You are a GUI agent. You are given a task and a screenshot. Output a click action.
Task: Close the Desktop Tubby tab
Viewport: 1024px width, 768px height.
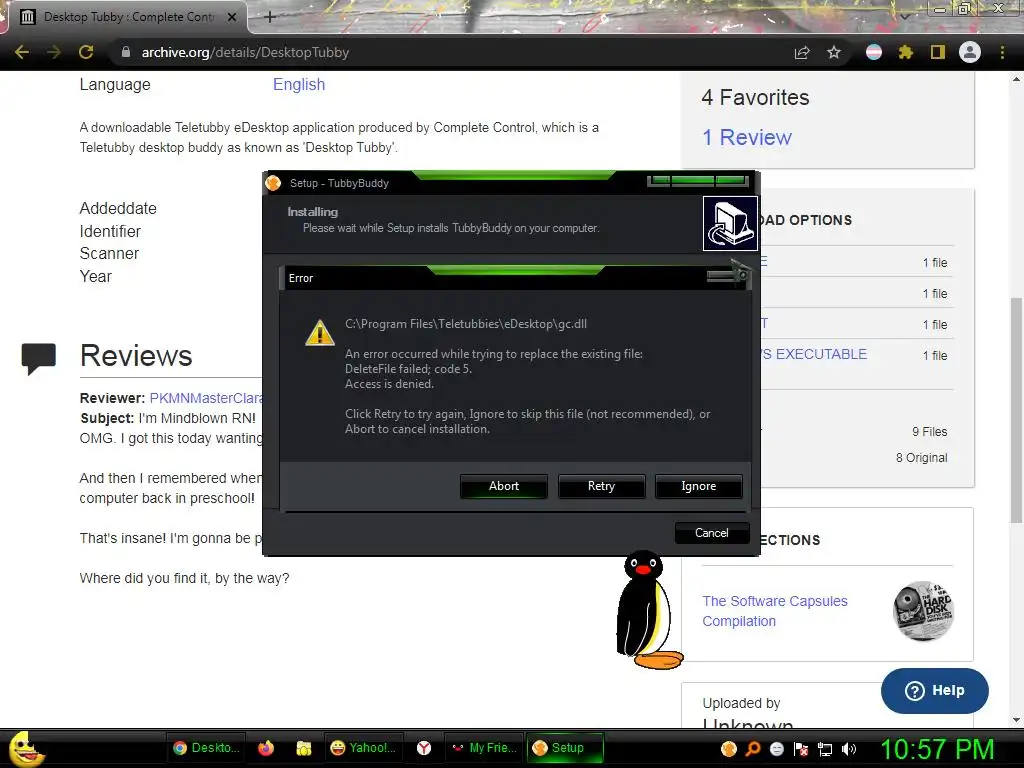click(232, 17)
